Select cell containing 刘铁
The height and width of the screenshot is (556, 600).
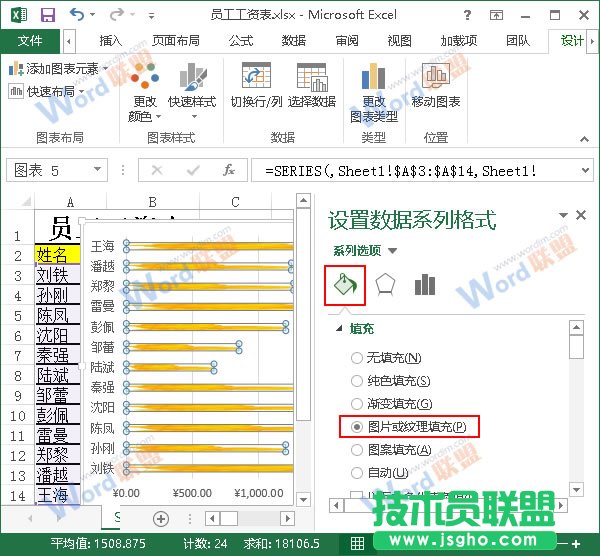(58, 275)
